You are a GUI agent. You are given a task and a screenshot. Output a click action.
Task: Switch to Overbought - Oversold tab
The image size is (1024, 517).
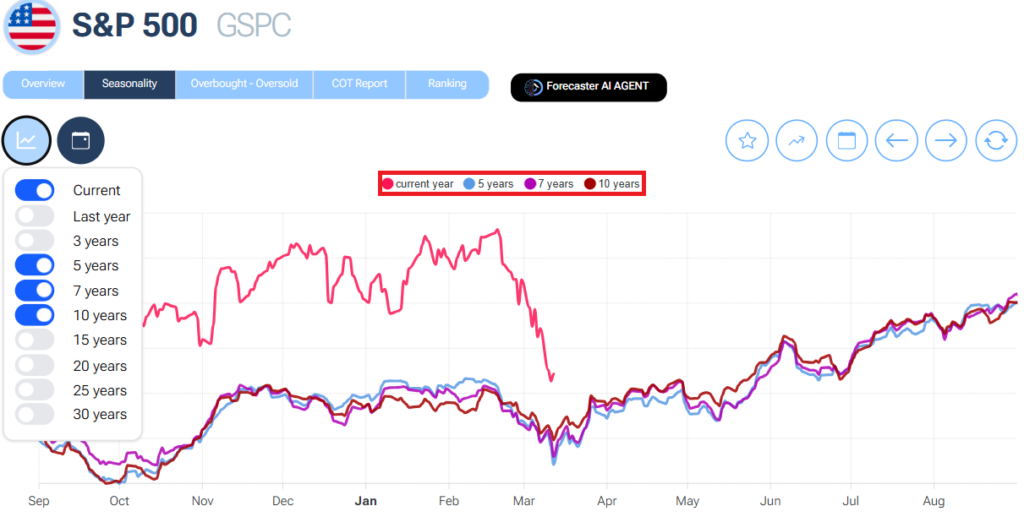click(244, 84)
